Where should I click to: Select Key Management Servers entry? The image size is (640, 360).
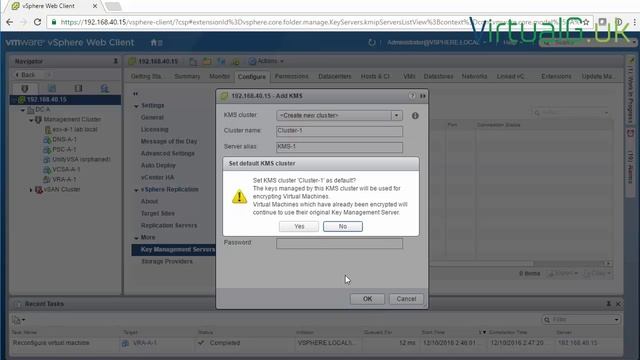pyautogui.click(x=173, y=250)
